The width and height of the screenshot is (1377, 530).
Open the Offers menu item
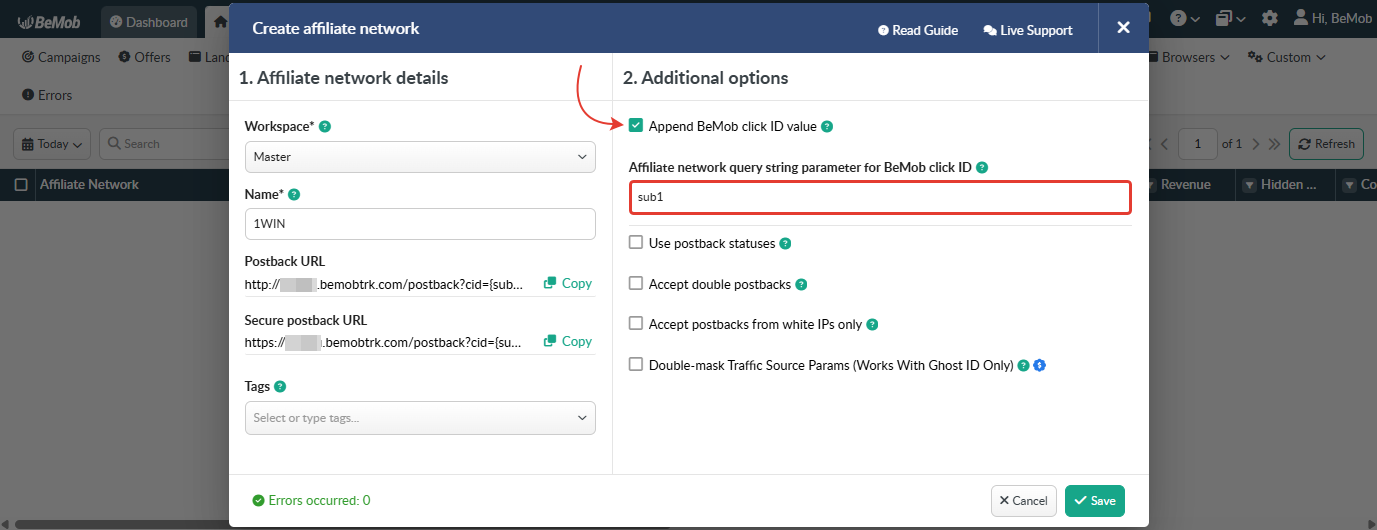(144, 57)
